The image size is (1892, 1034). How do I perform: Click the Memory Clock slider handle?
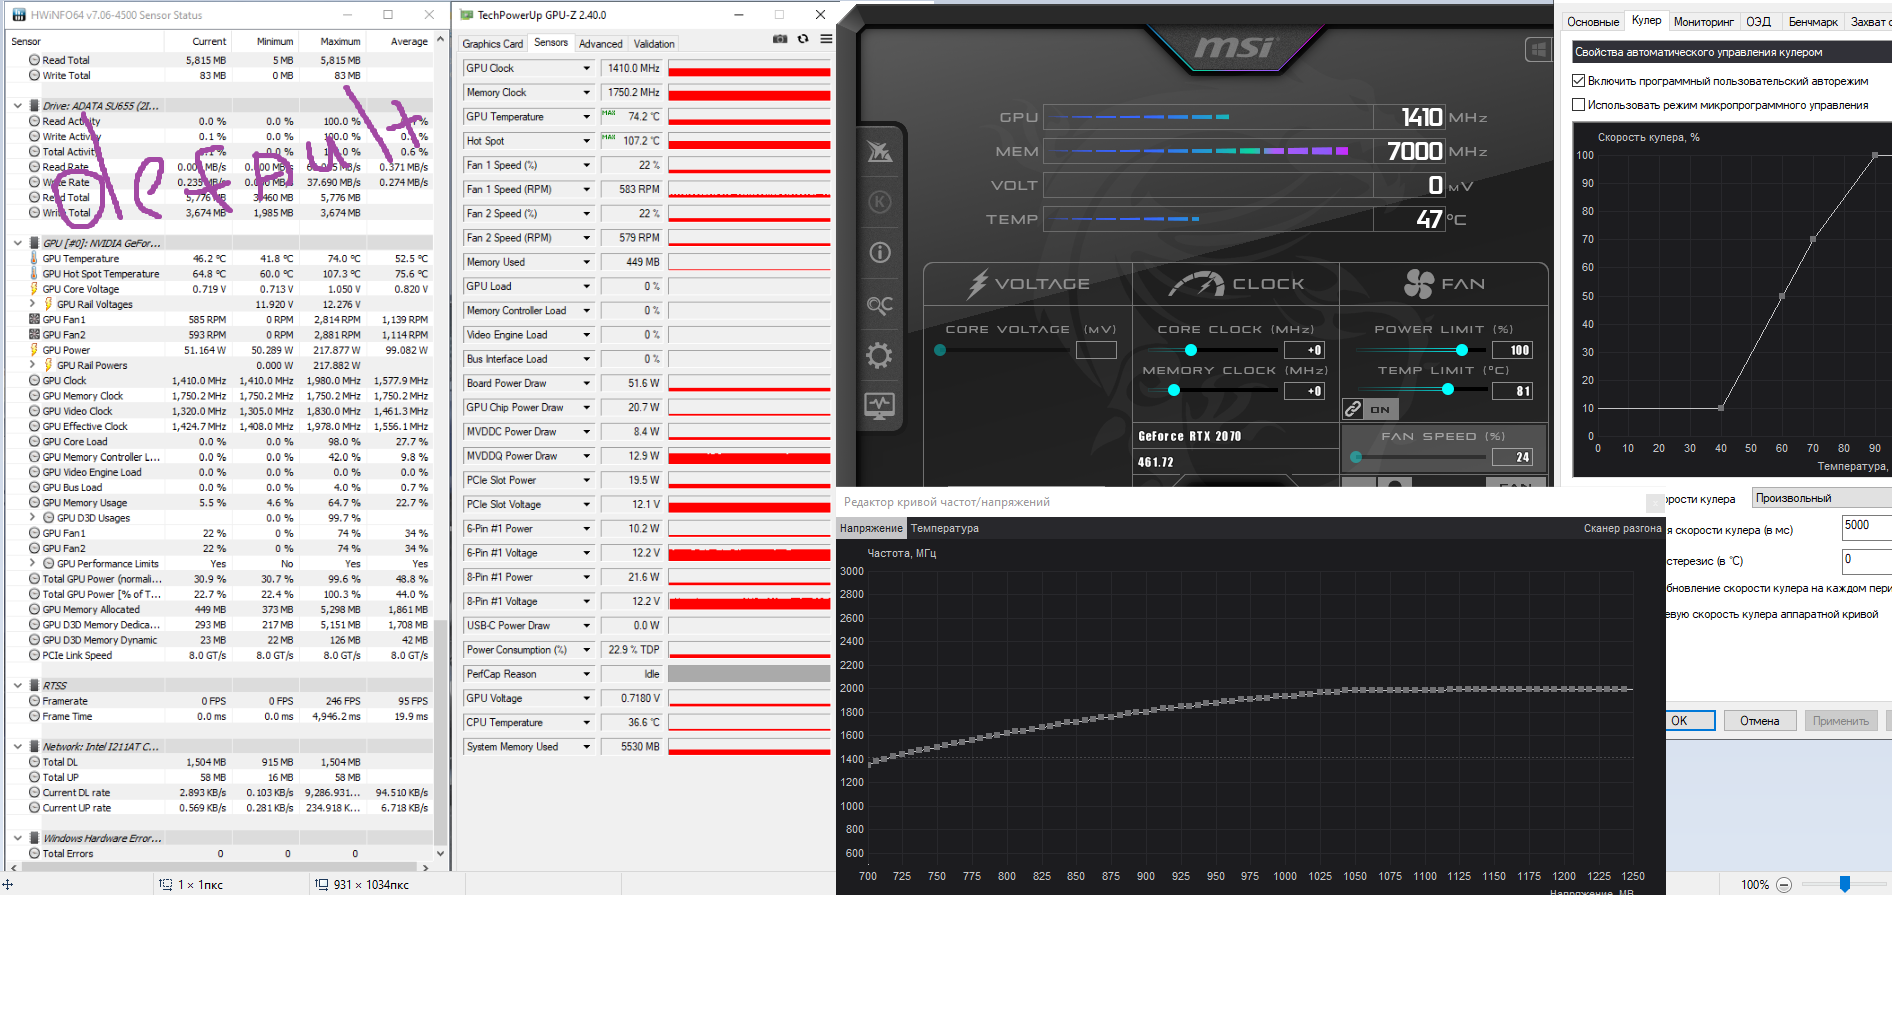(1174, 390)
